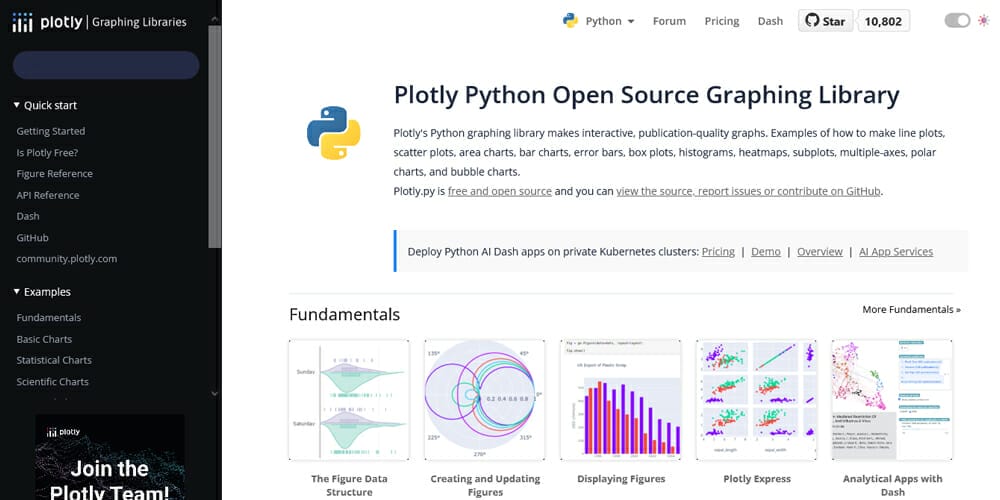Open the AI App Services link
Viewport: 1000px width, 500px height.
(896, 252)
